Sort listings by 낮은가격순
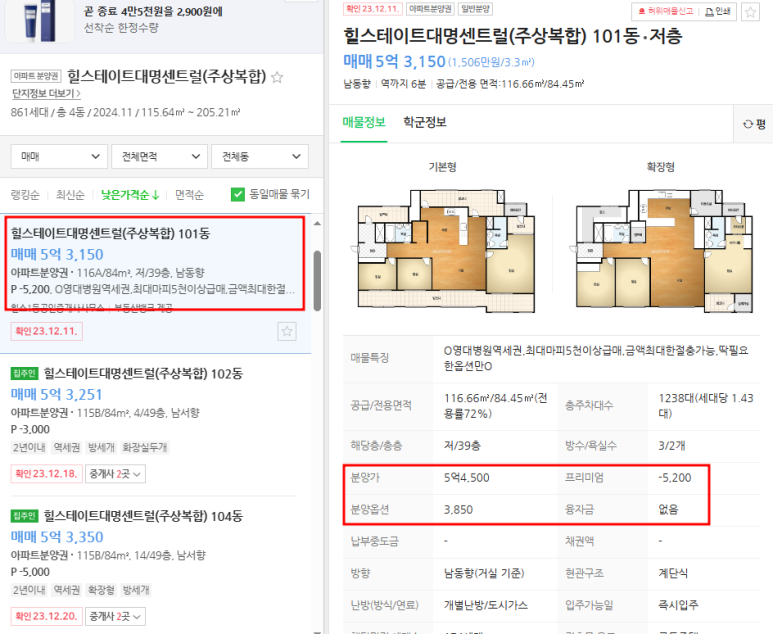773x634 pixels. [x=130, y=195]
